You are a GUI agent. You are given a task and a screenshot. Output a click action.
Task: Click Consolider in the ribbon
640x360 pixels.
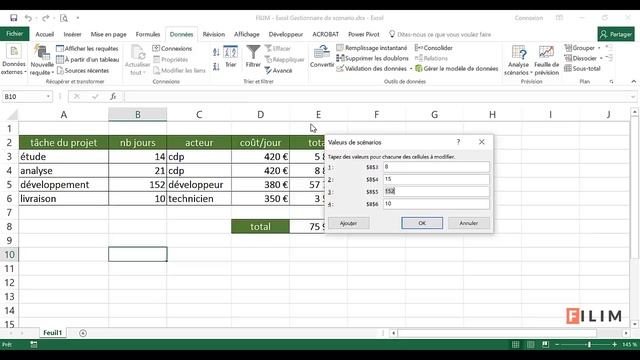click(433, 48)
